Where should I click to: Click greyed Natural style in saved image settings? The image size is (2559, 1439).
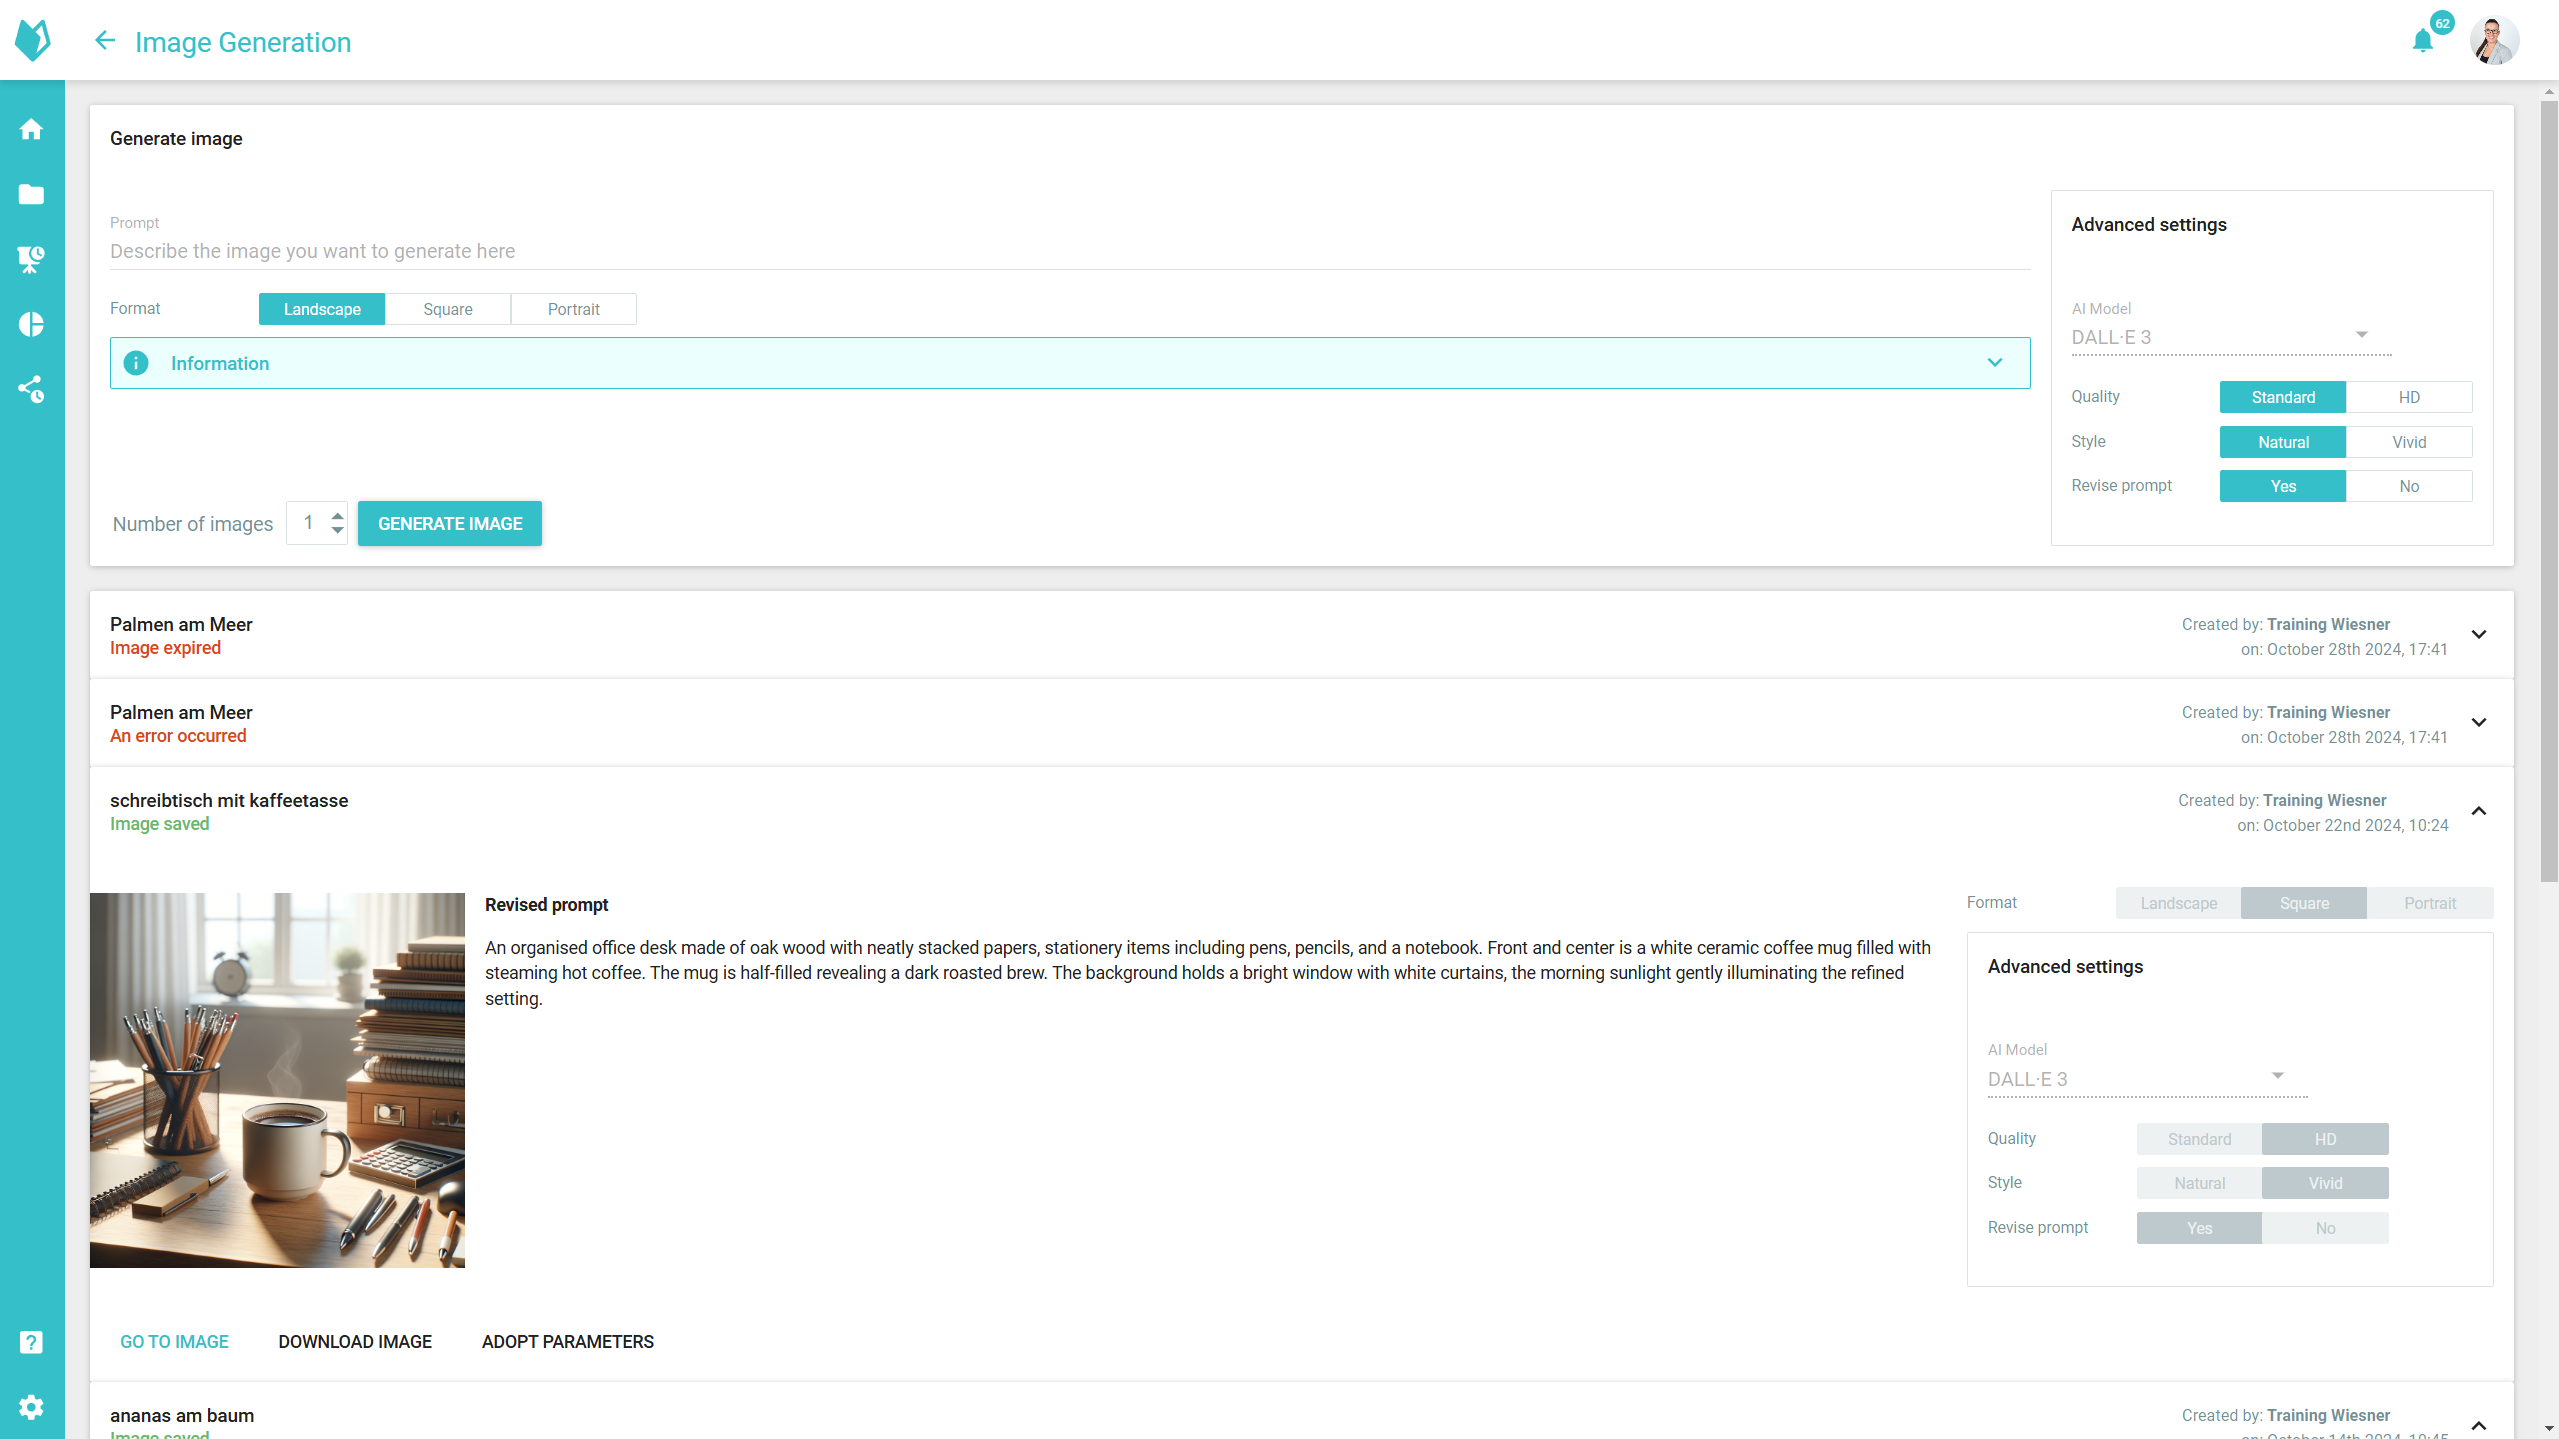click(2199, 1183)
